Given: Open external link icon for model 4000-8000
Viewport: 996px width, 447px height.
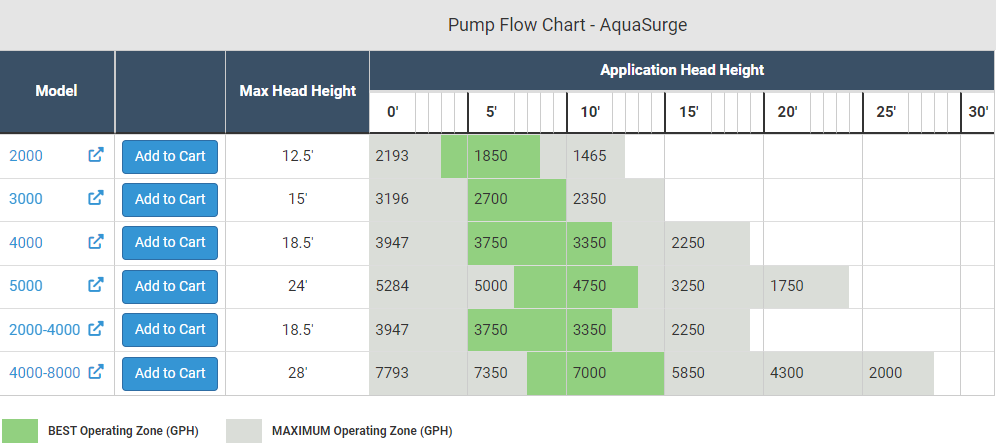Looking at the screenshot, I should 95,372.
